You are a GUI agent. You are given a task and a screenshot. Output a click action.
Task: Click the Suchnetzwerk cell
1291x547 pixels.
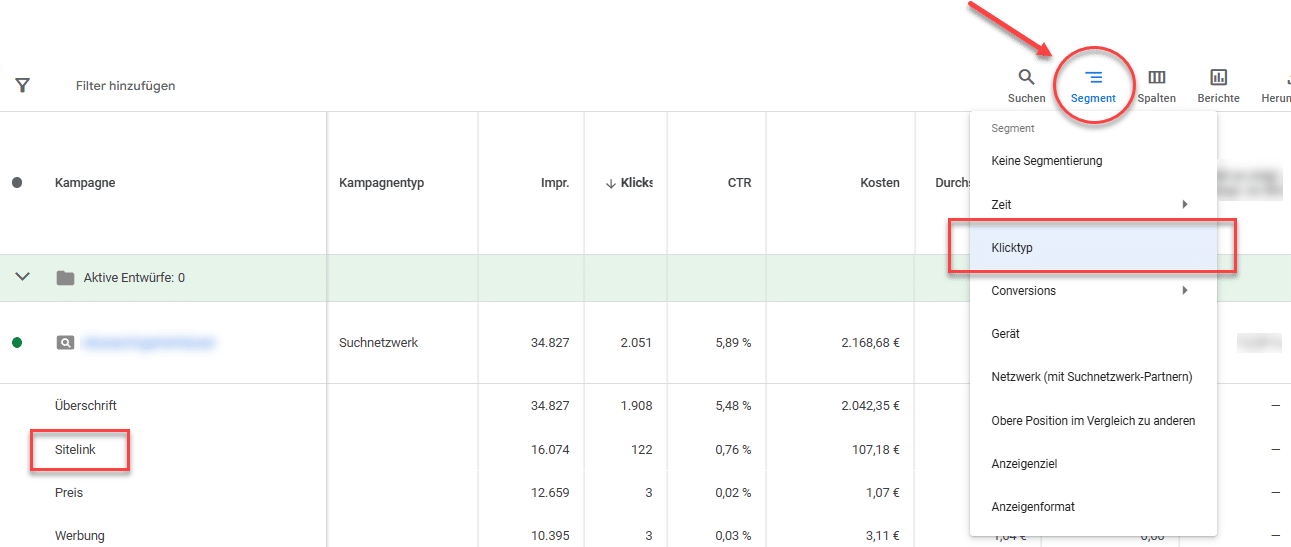click(x=379, y=343)
